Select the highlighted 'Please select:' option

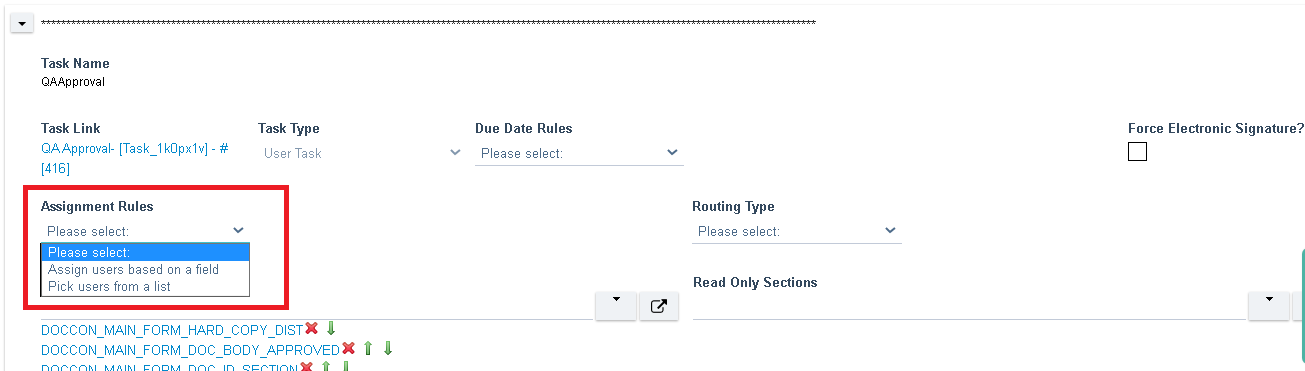[145, 252]
